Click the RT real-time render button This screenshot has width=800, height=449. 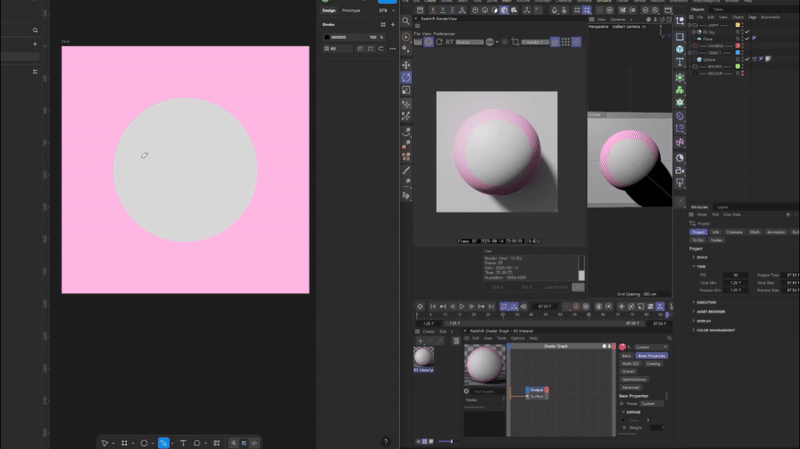click(x=449, y=42)
